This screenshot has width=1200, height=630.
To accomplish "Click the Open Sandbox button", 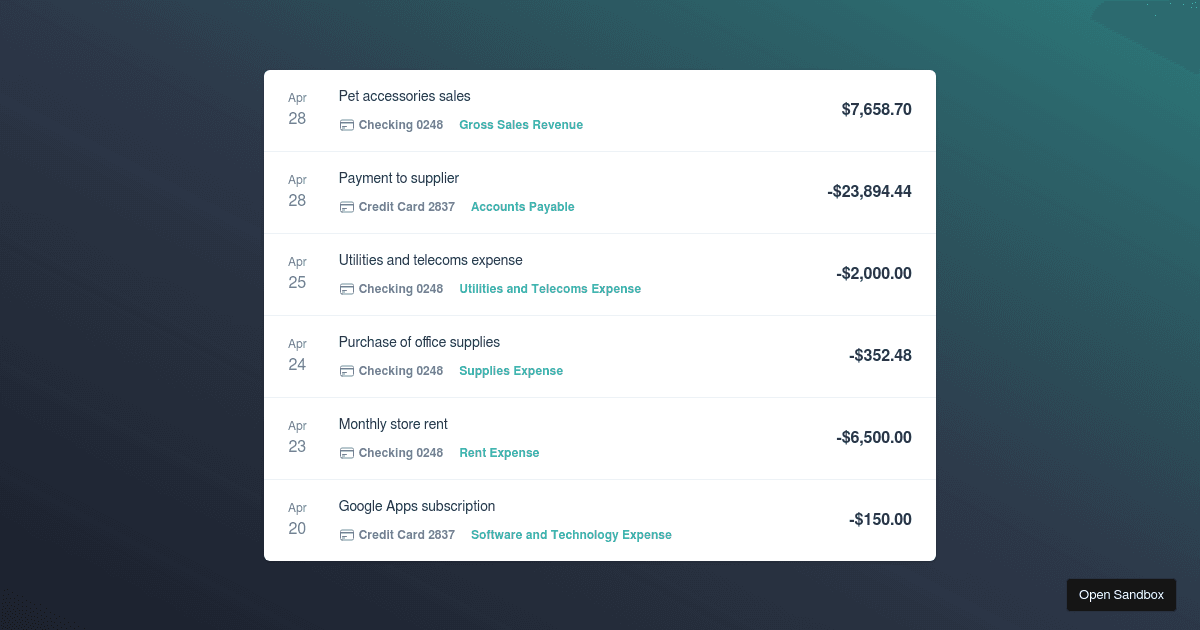I will (x=1121, y=594).
